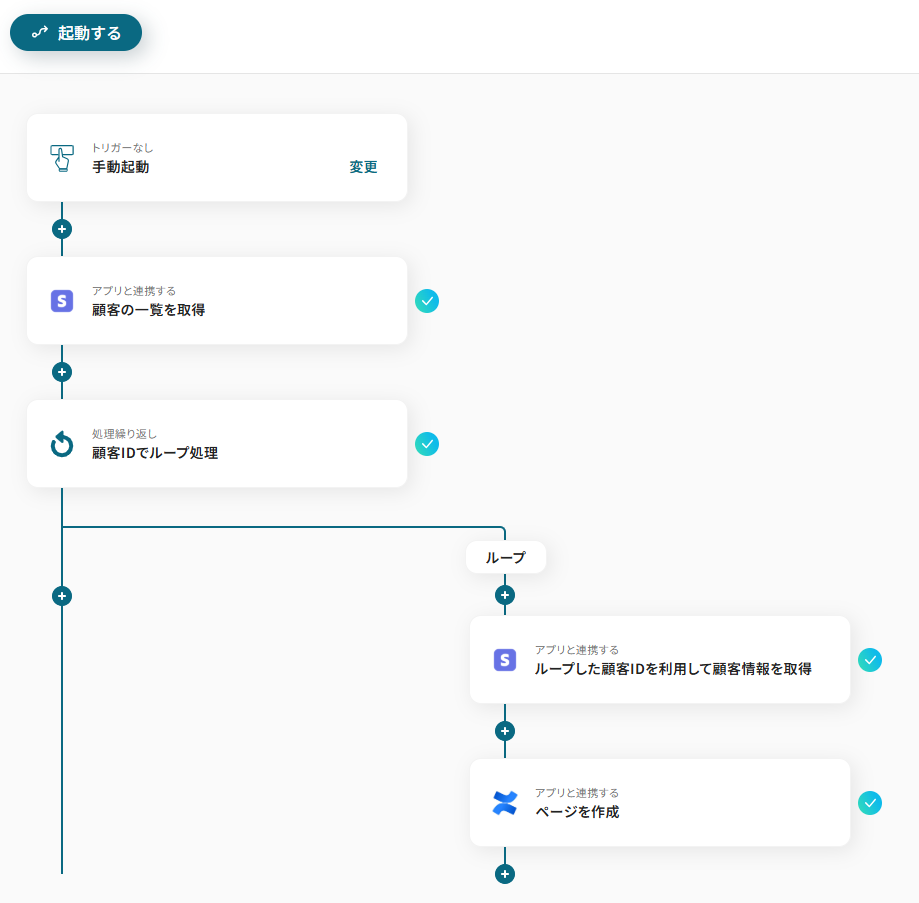Click the 起動する launch button
The width and height of the screenshot is (919, 903).
pyautogui.click(x=76, y=33)
